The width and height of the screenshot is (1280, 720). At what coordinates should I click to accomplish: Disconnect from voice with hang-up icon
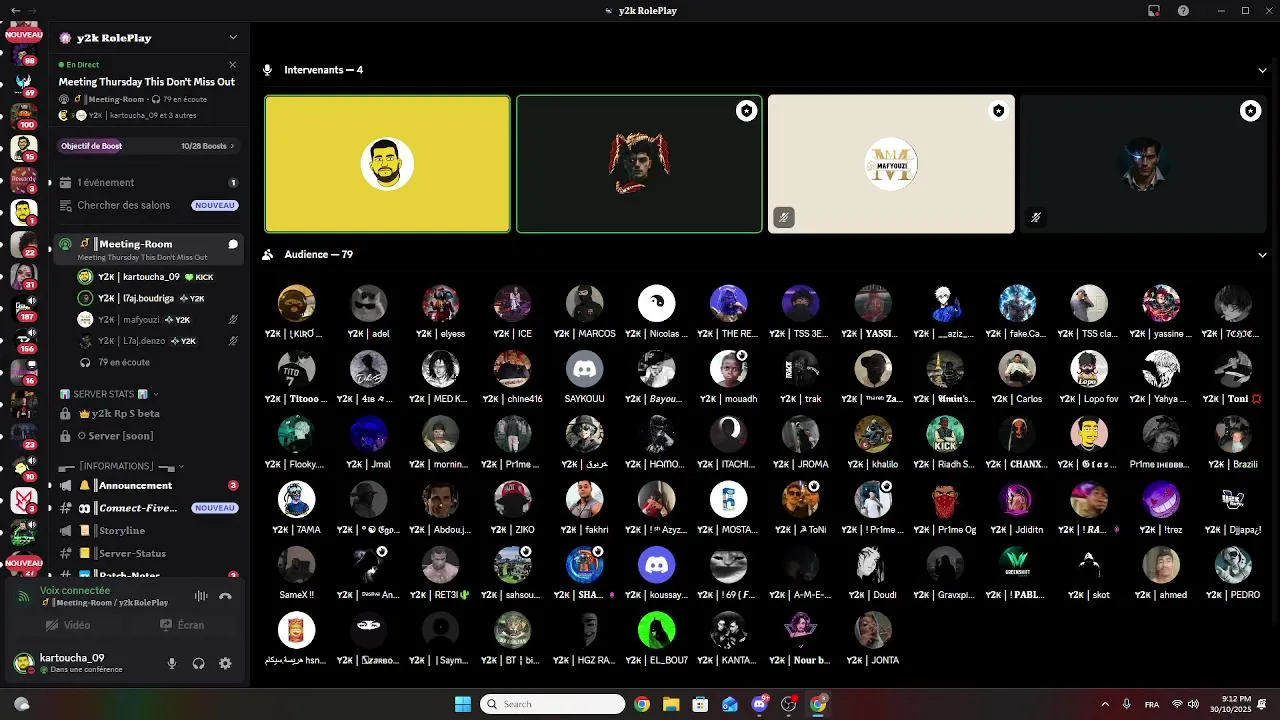pyautogui.click(x=226, y=596)
